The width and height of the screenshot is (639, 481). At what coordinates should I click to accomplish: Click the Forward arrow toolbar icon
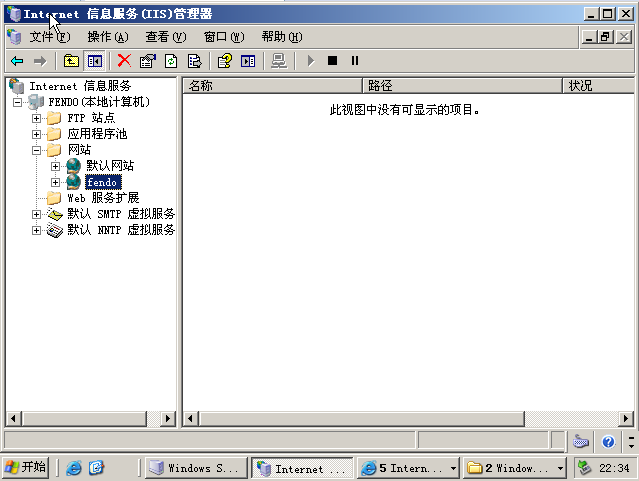[40, 61]
